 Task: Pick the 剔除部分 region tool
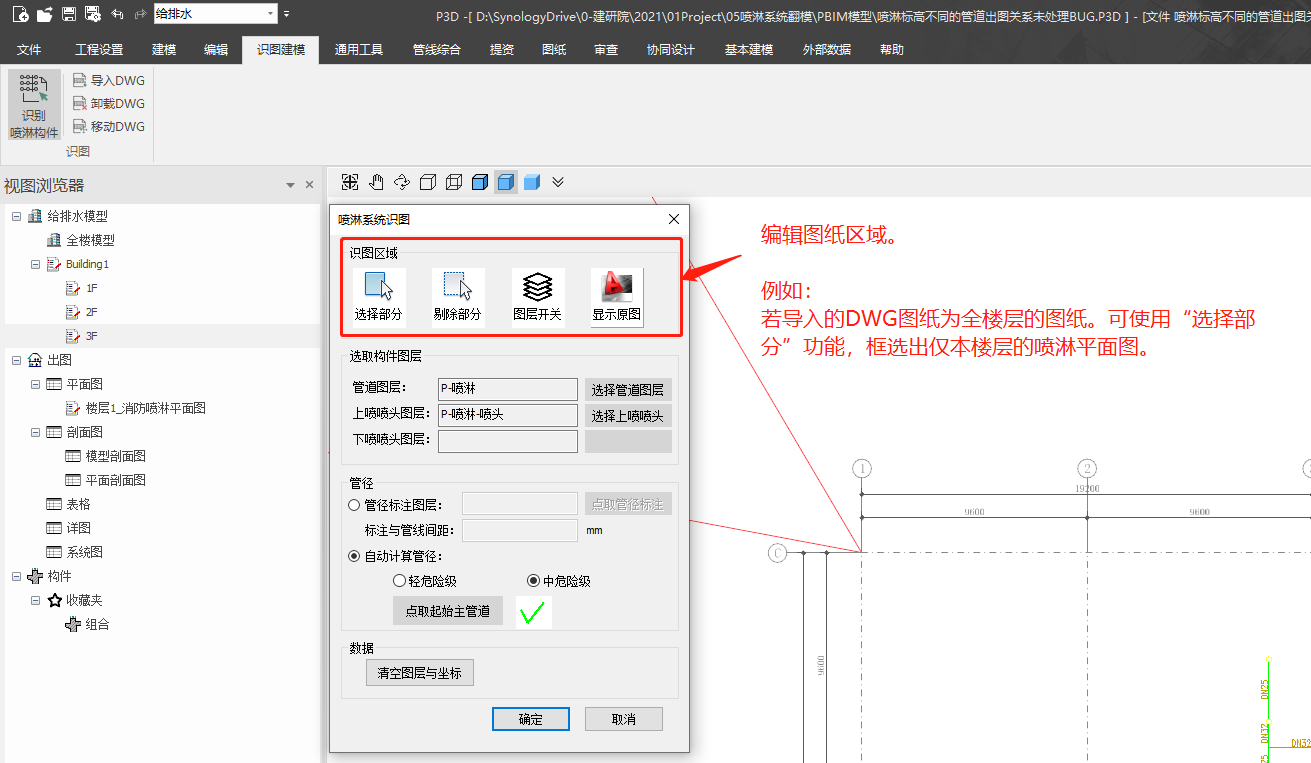pos(457,297)
